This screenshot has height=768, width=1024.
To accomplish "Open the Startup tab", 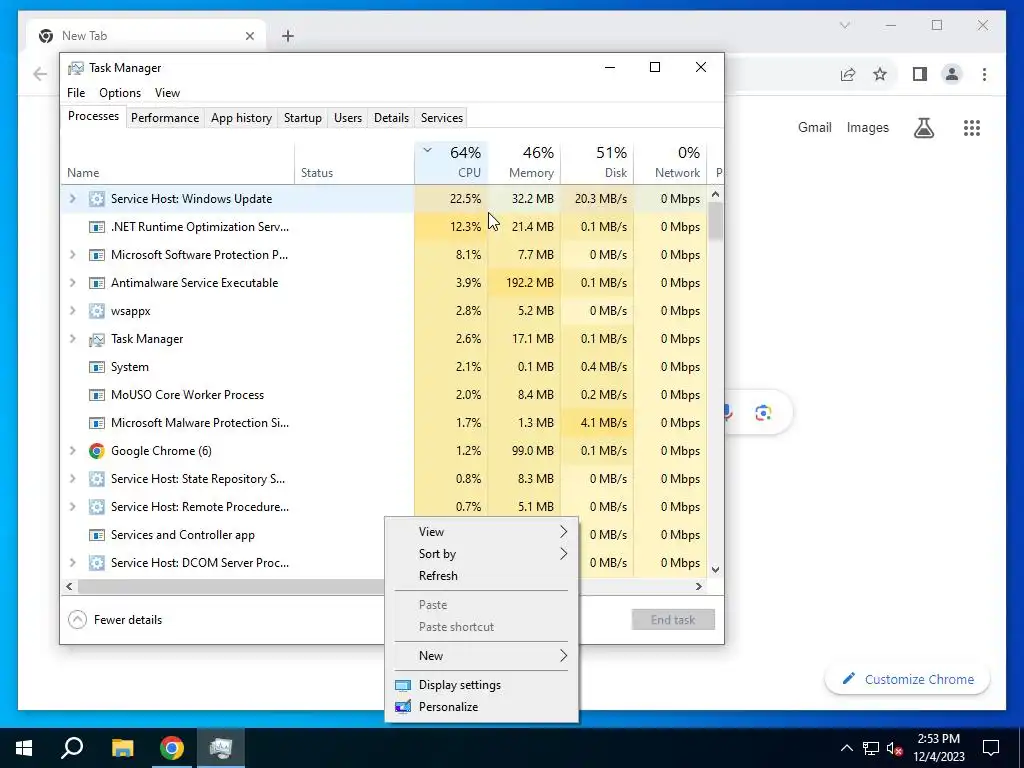I will [302, 118].
